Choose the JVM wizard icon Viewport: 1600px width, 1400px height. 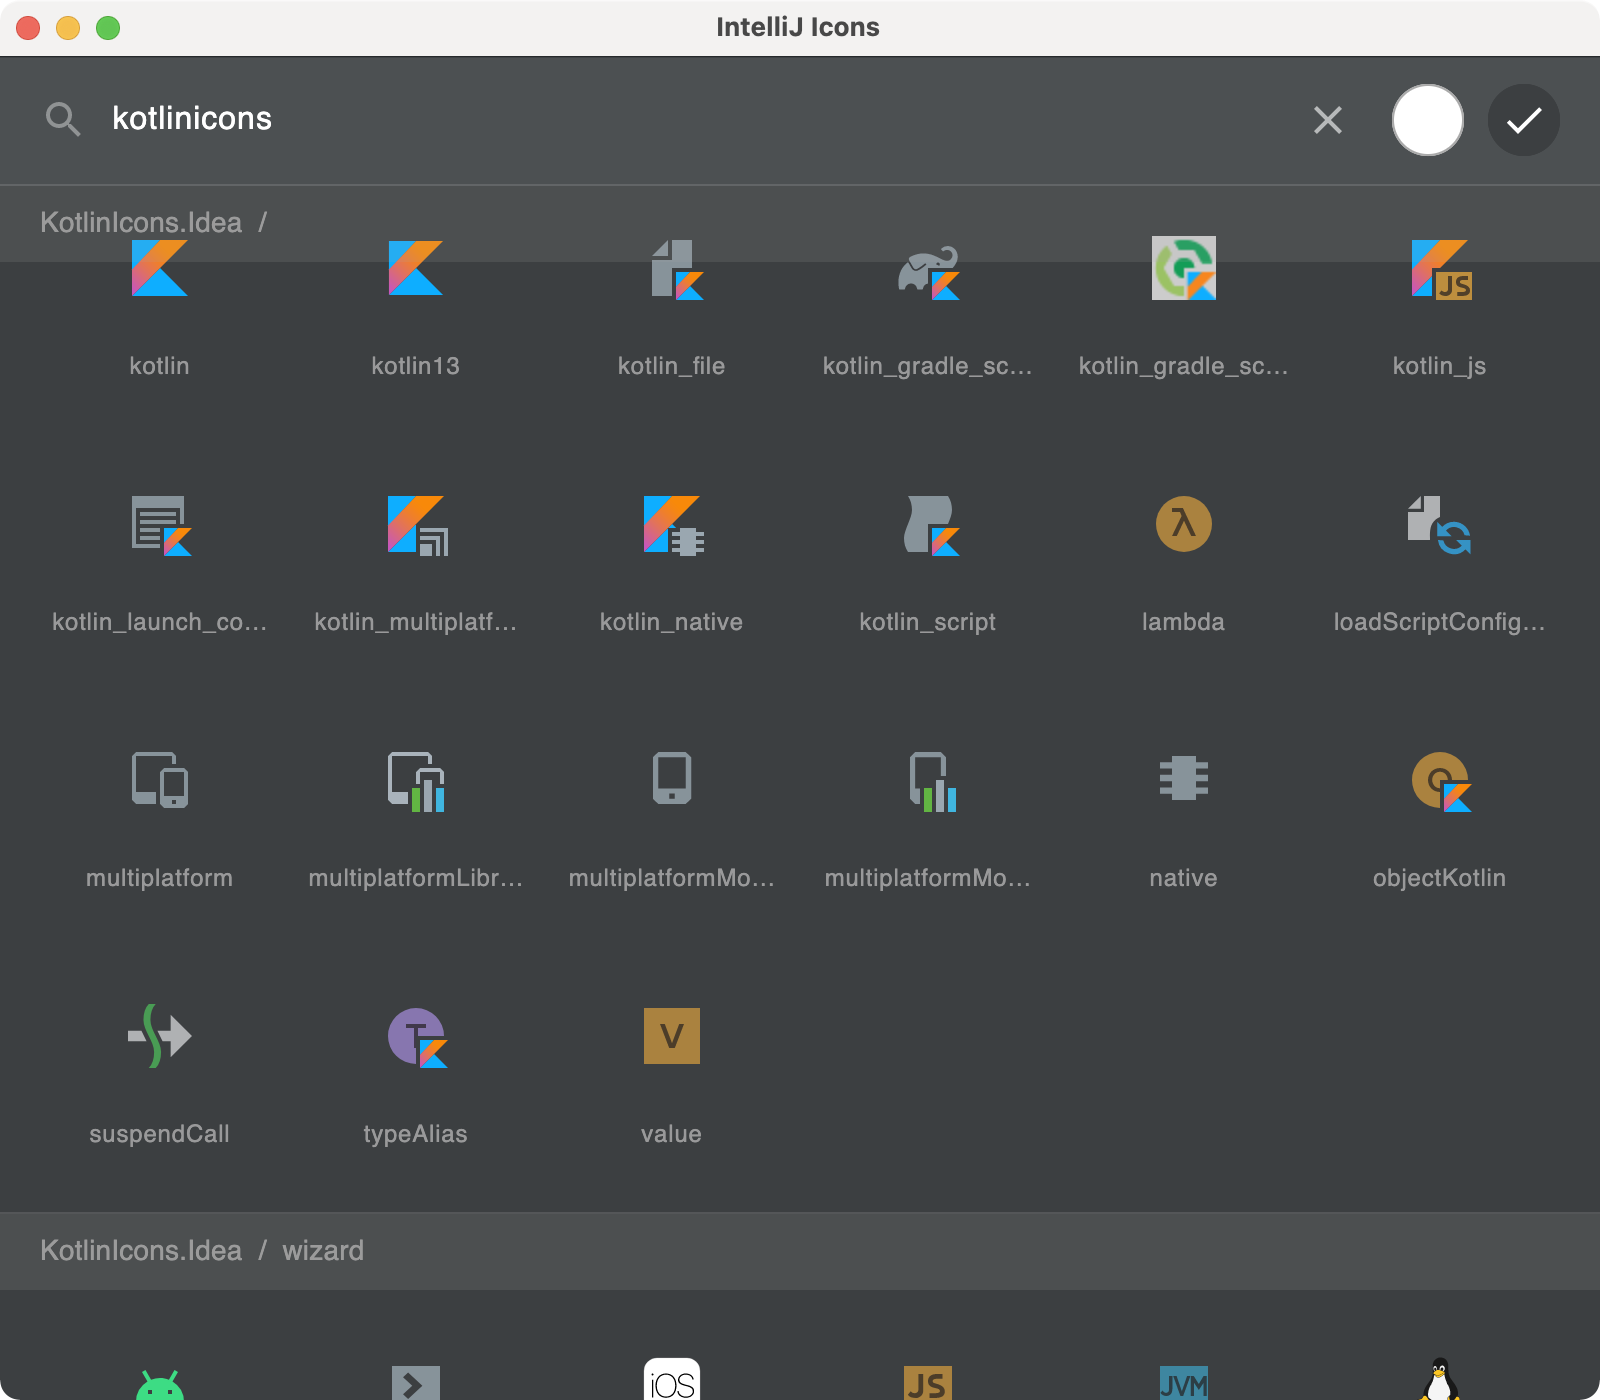(x=1184, y=1383)
